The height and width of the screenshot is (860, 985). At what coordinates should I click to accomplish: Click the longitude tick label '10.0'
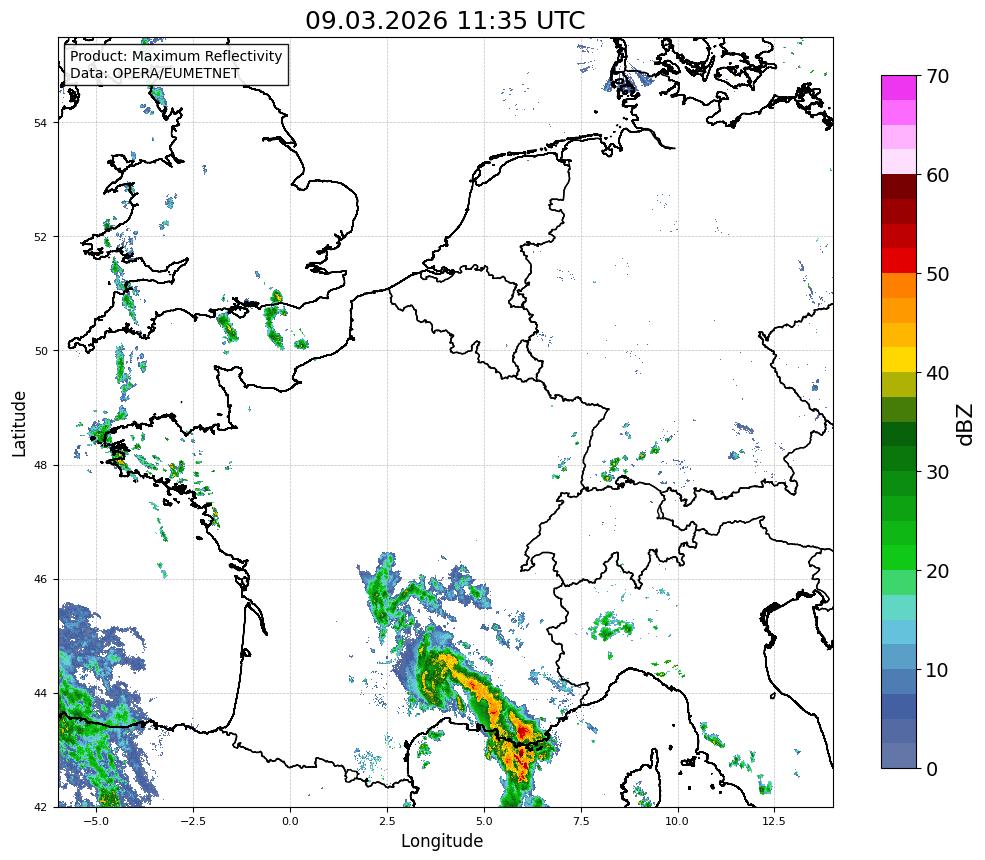click(x=677, y=821)
